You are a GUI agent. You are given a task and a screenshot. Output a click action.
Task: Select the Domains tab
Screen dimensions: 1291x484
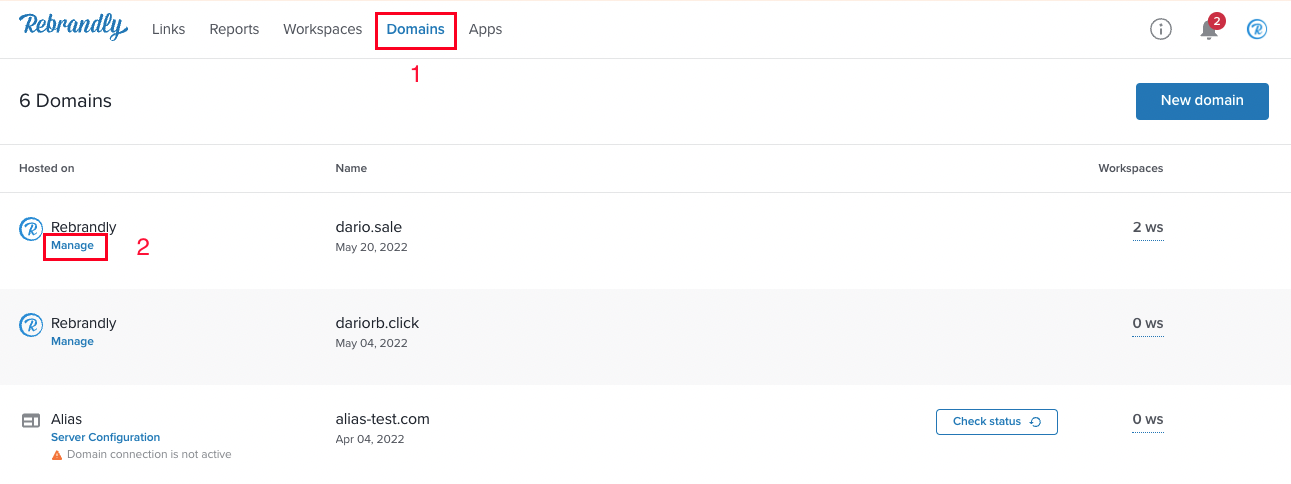tap(415, 29)
